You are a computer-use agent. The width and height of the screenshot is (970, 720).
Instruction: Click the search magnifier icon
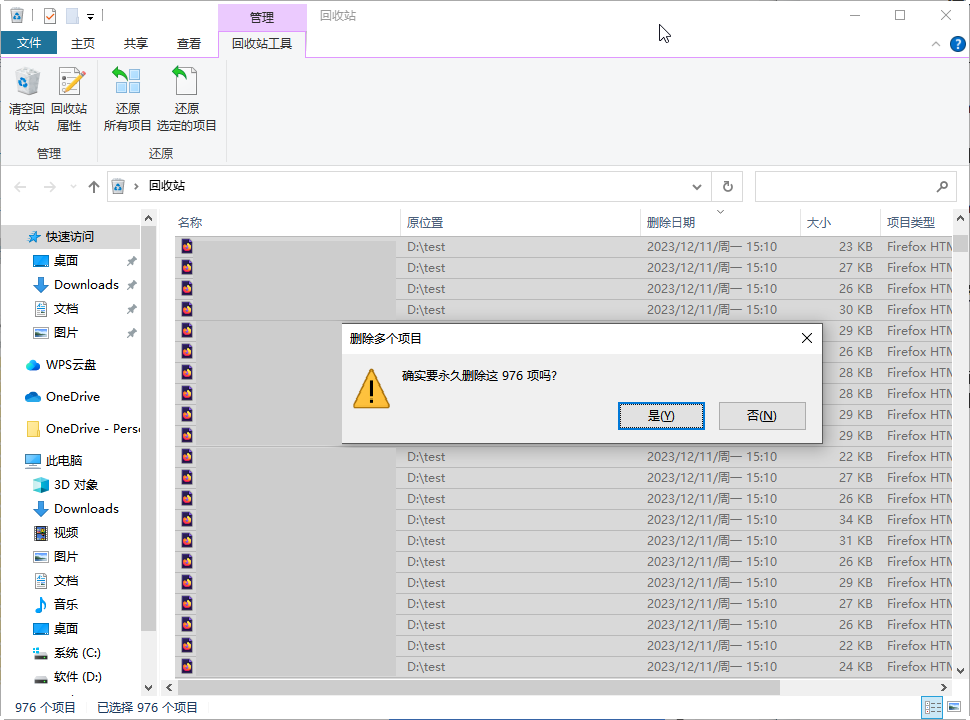[x=942, y=186]
